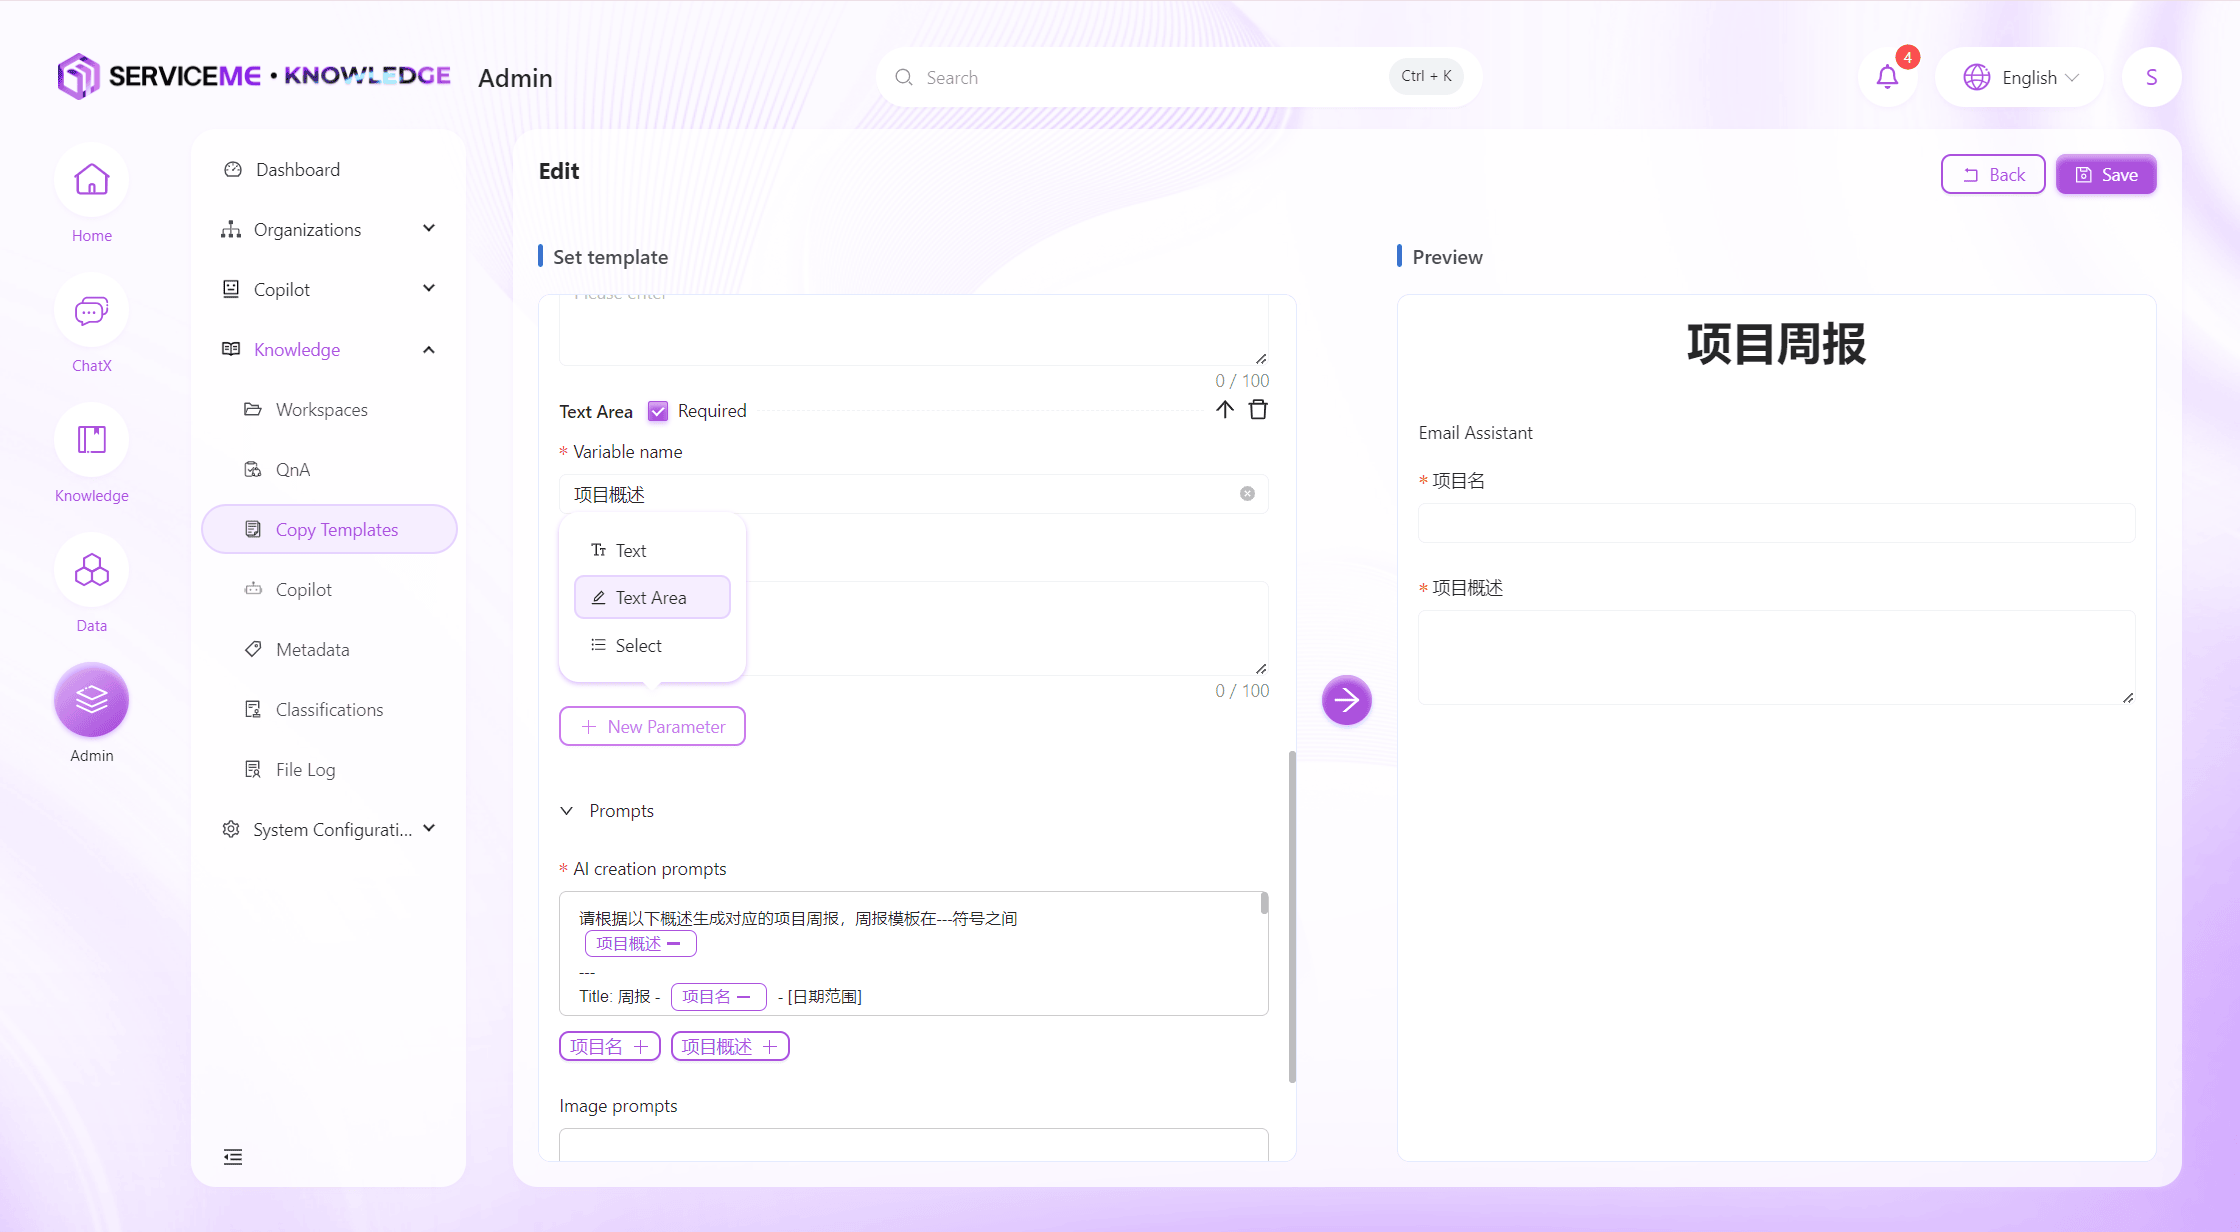Clear the variable name field
The width and height of the screenshot is (2240, 1232).
[x=1247, y=494]
